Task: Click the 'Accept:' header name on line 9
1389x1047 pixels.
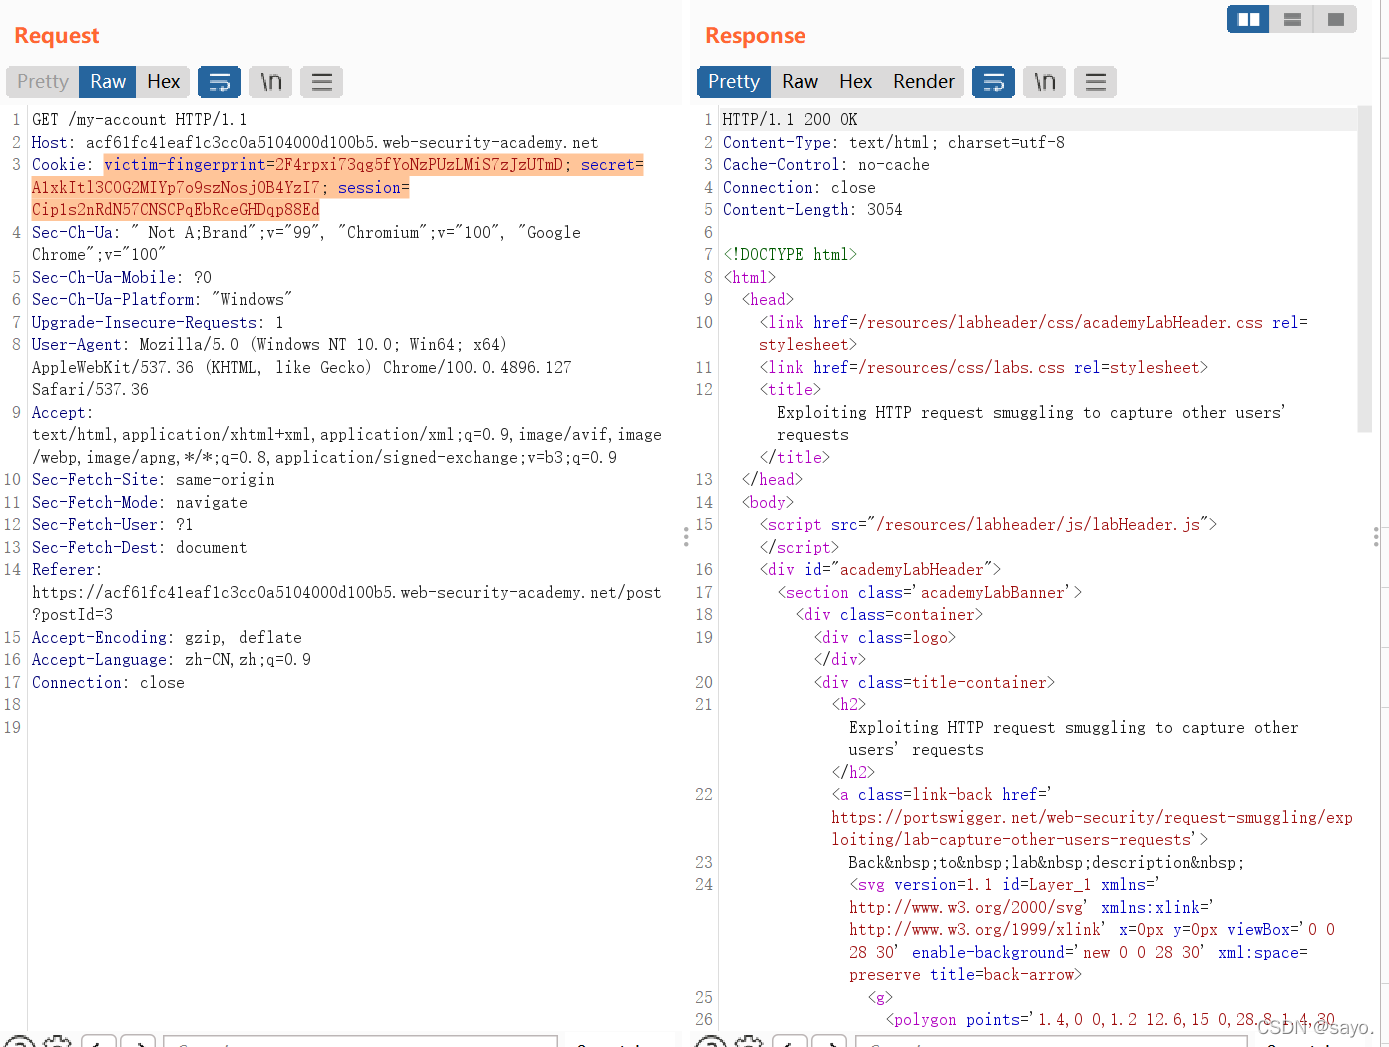Action: coord(63,413)
